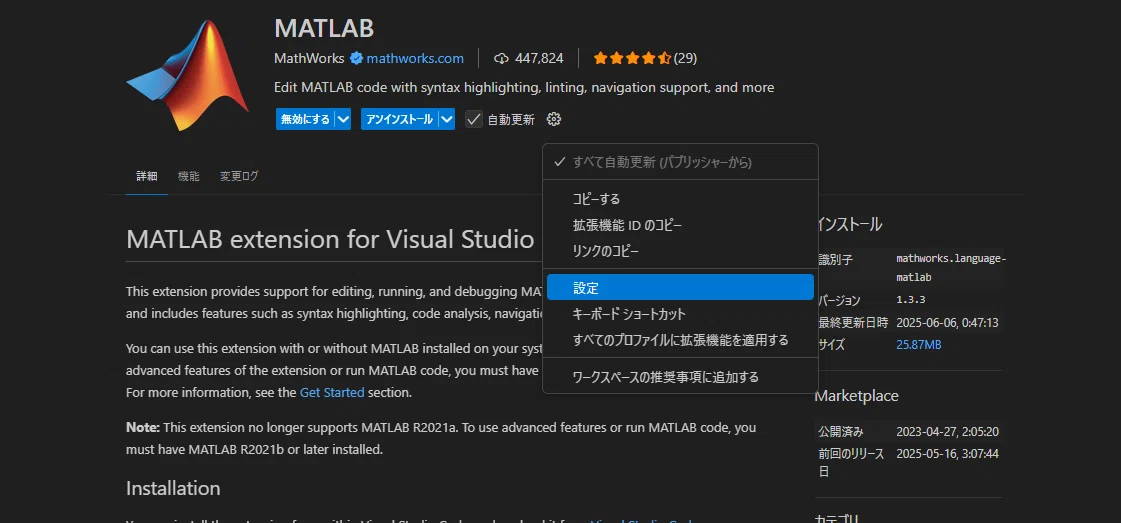Click the download count cloud icon

(x=501, y=58)
